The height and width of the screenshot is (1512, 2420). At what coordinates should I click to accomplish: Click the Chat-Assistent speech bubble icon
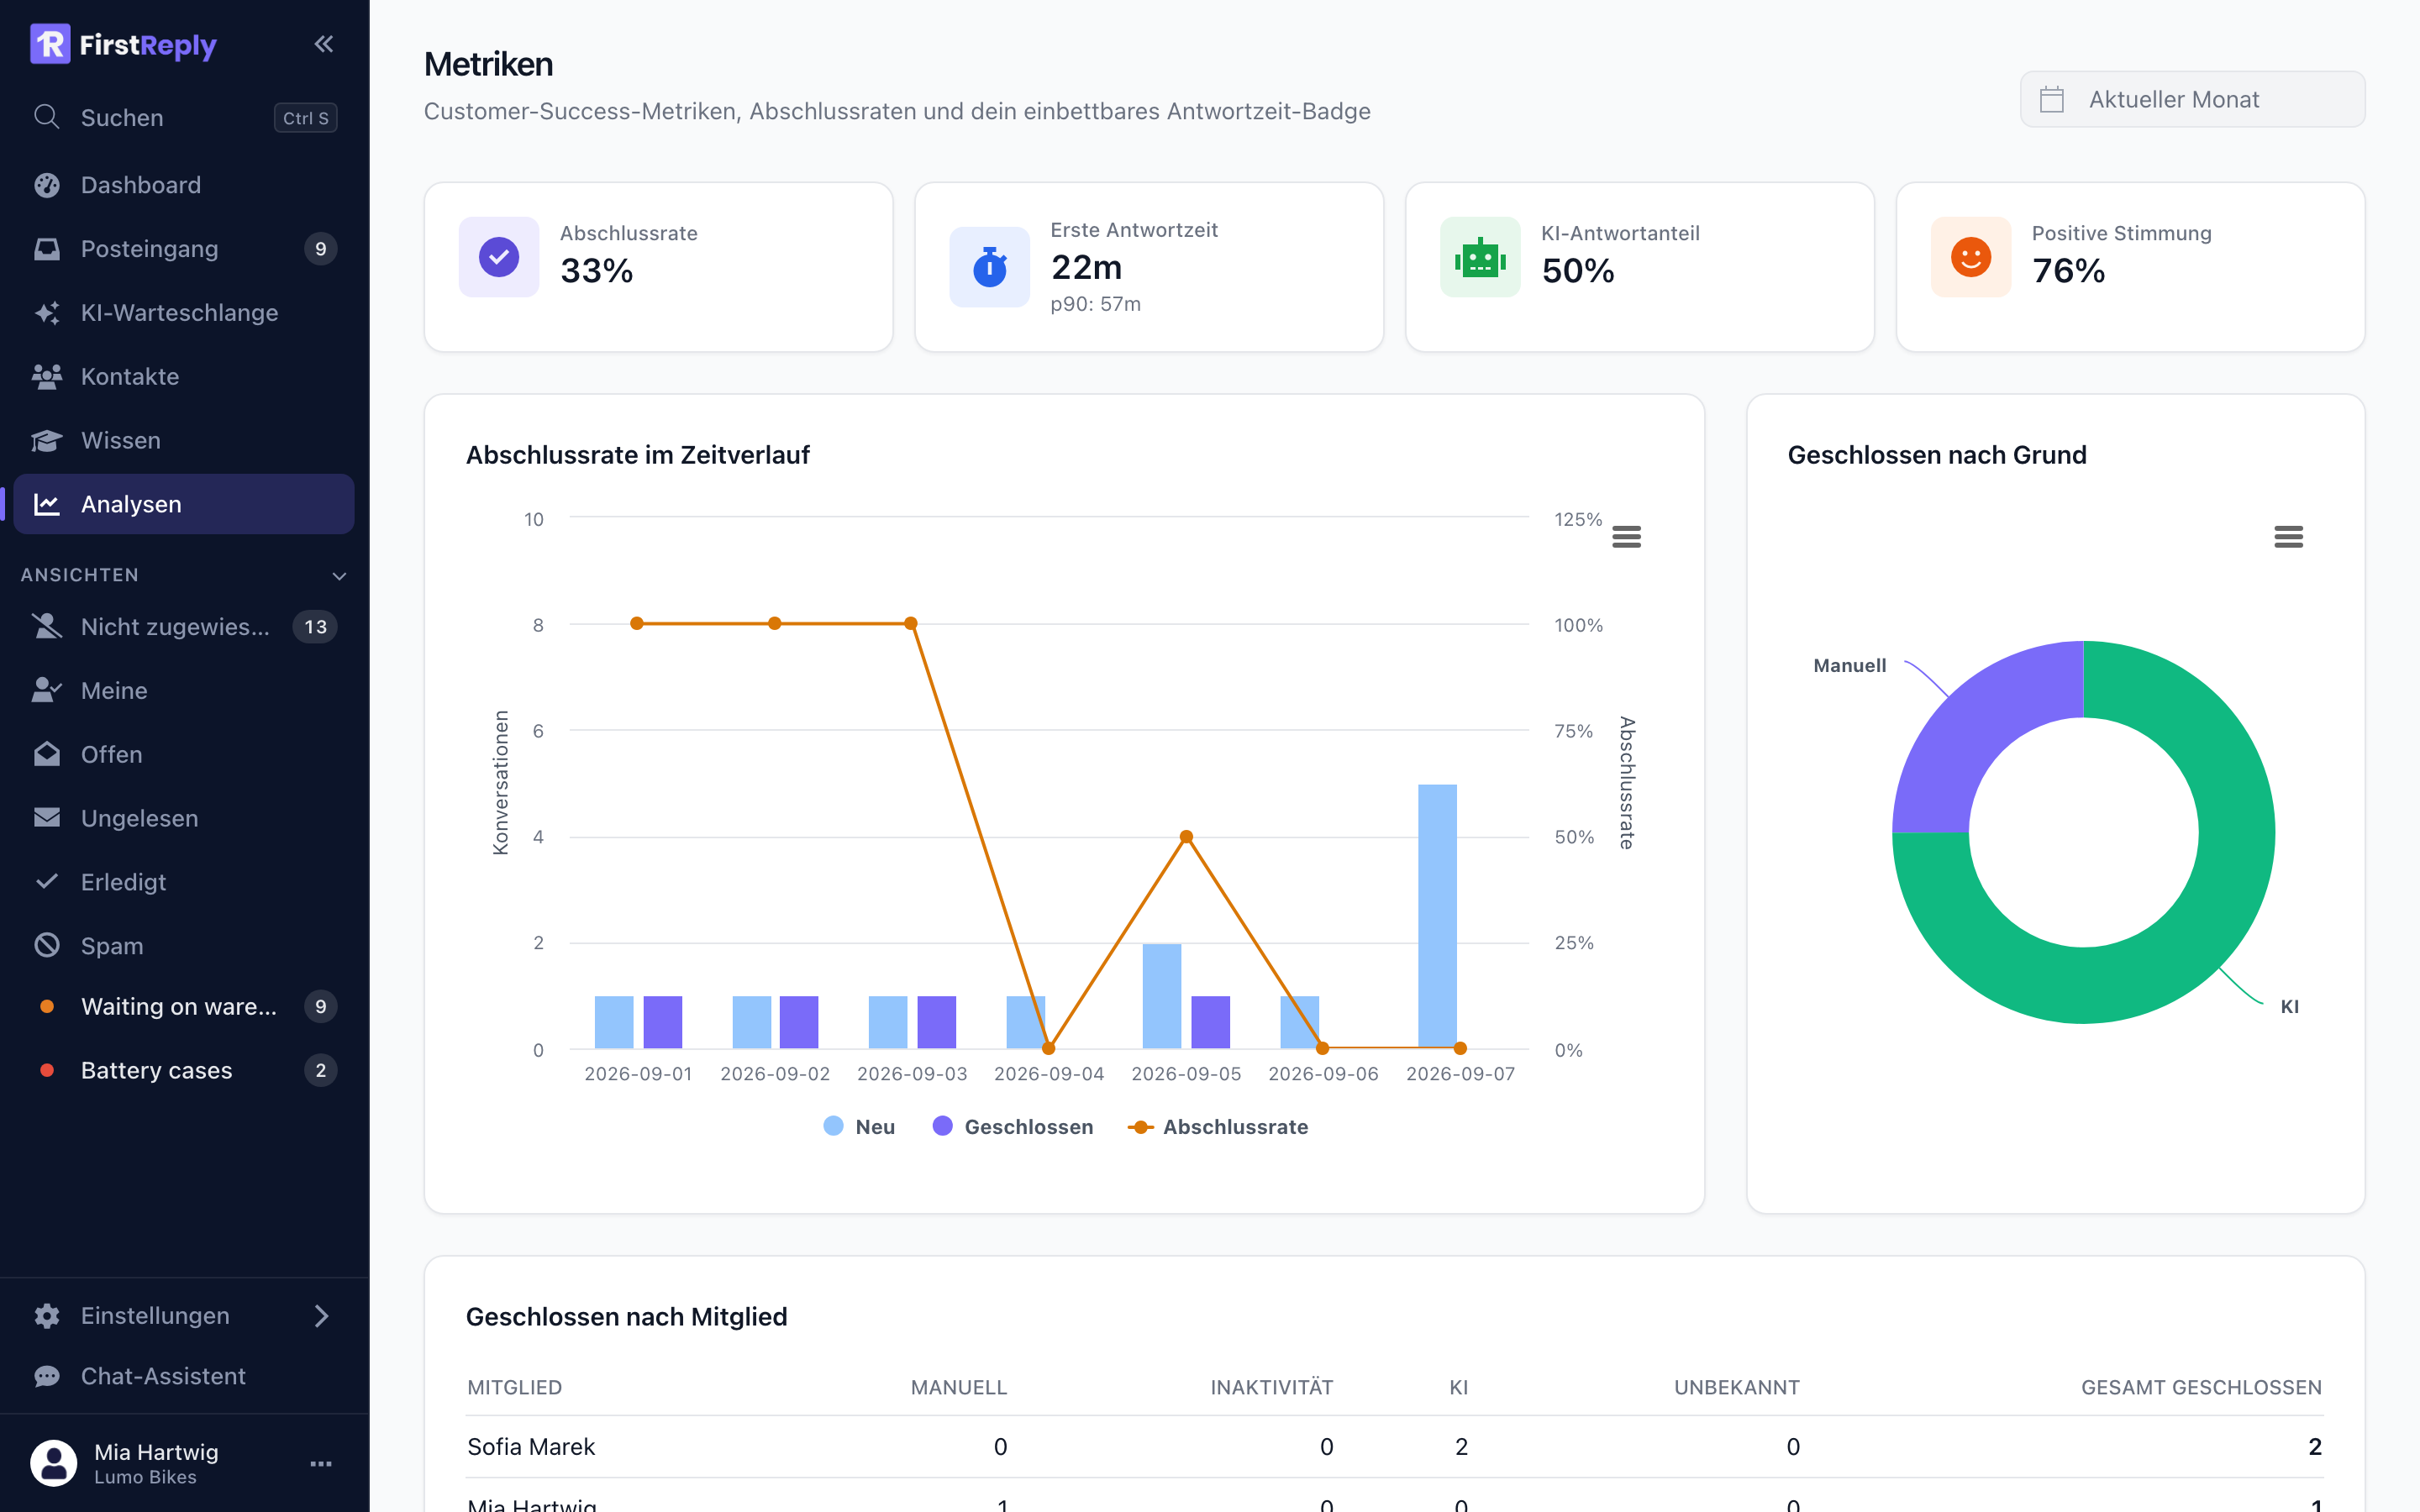[46, 1377]
